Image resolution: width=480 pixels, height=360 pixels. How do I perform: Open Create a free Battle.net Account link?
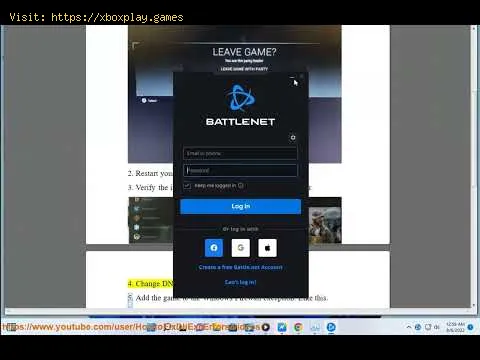tap(240, 267)
